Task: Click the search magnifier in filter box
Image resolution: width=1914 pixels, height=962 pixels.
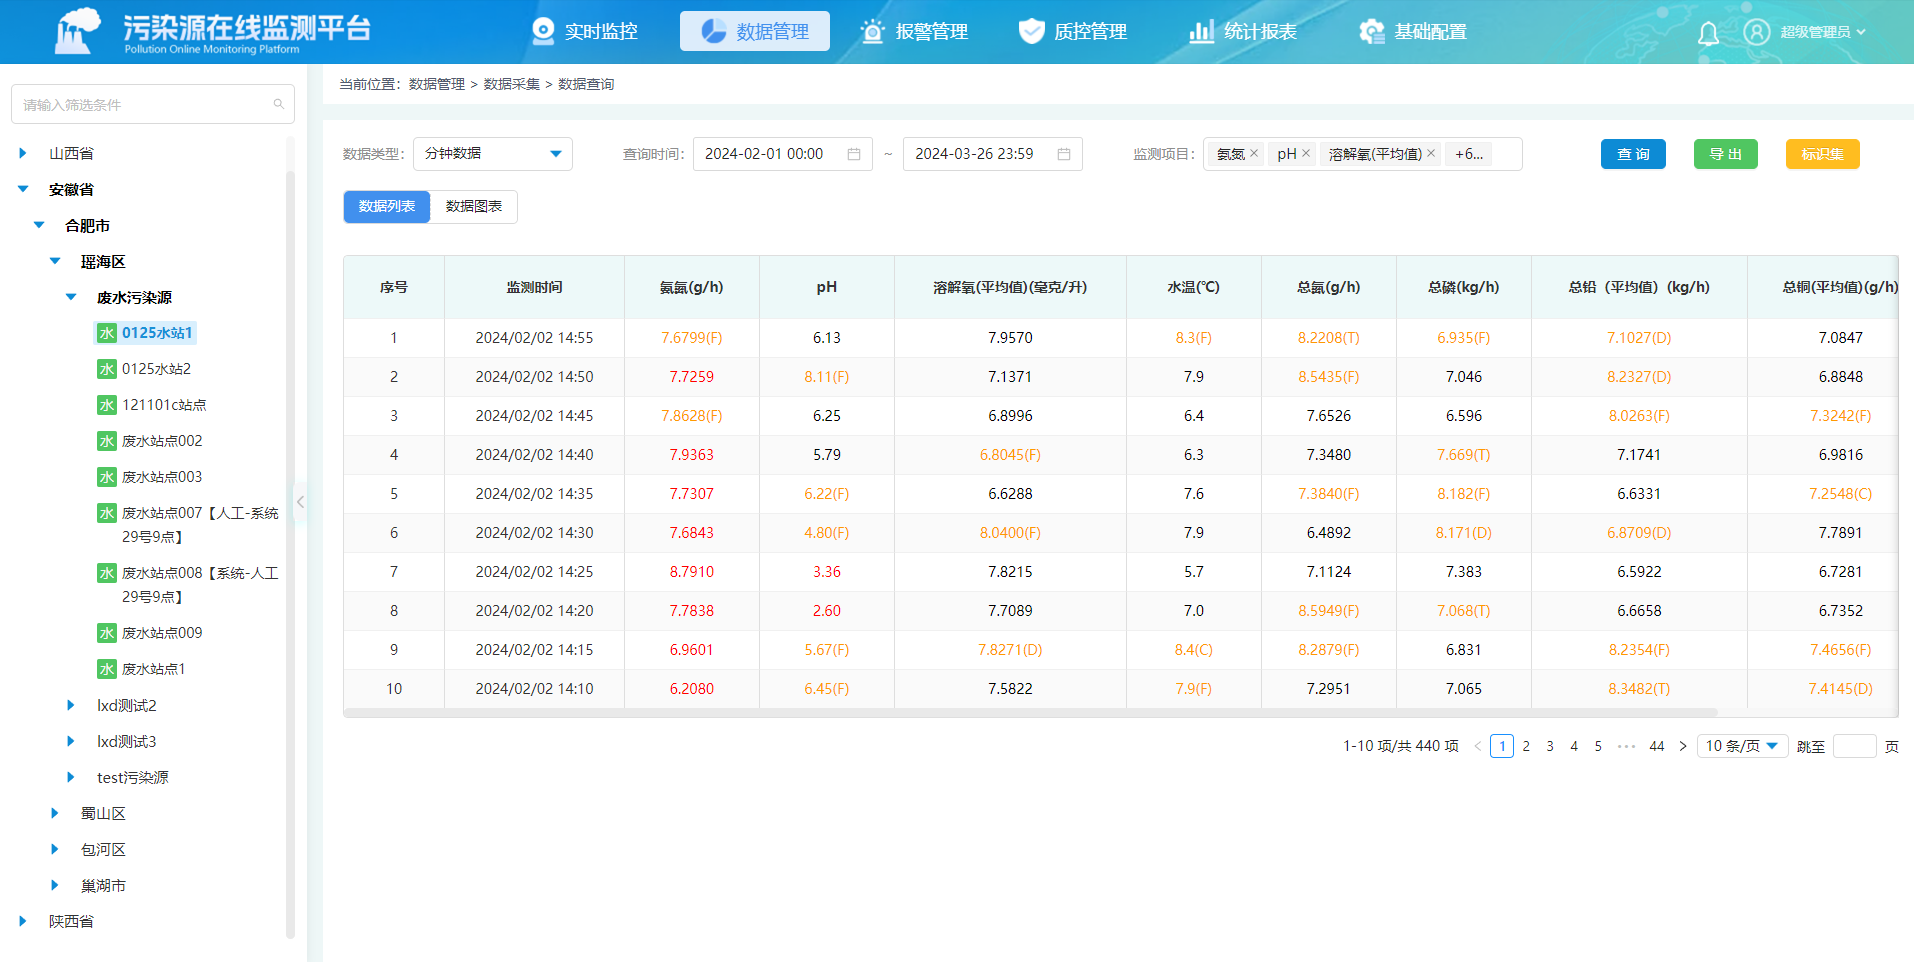Action: click(278, 104)
